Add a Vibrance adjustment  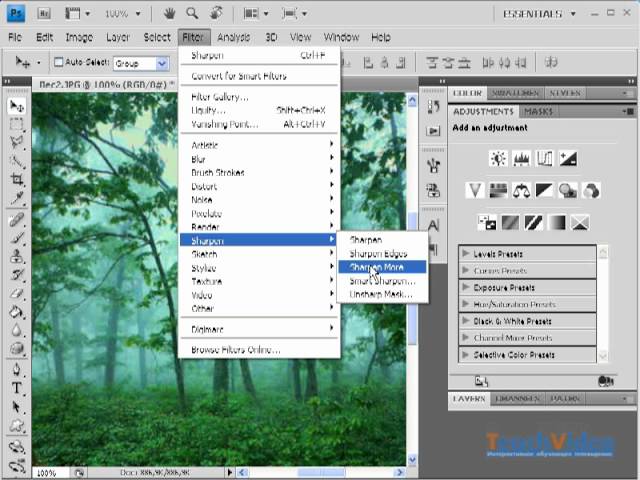point(475,190)
